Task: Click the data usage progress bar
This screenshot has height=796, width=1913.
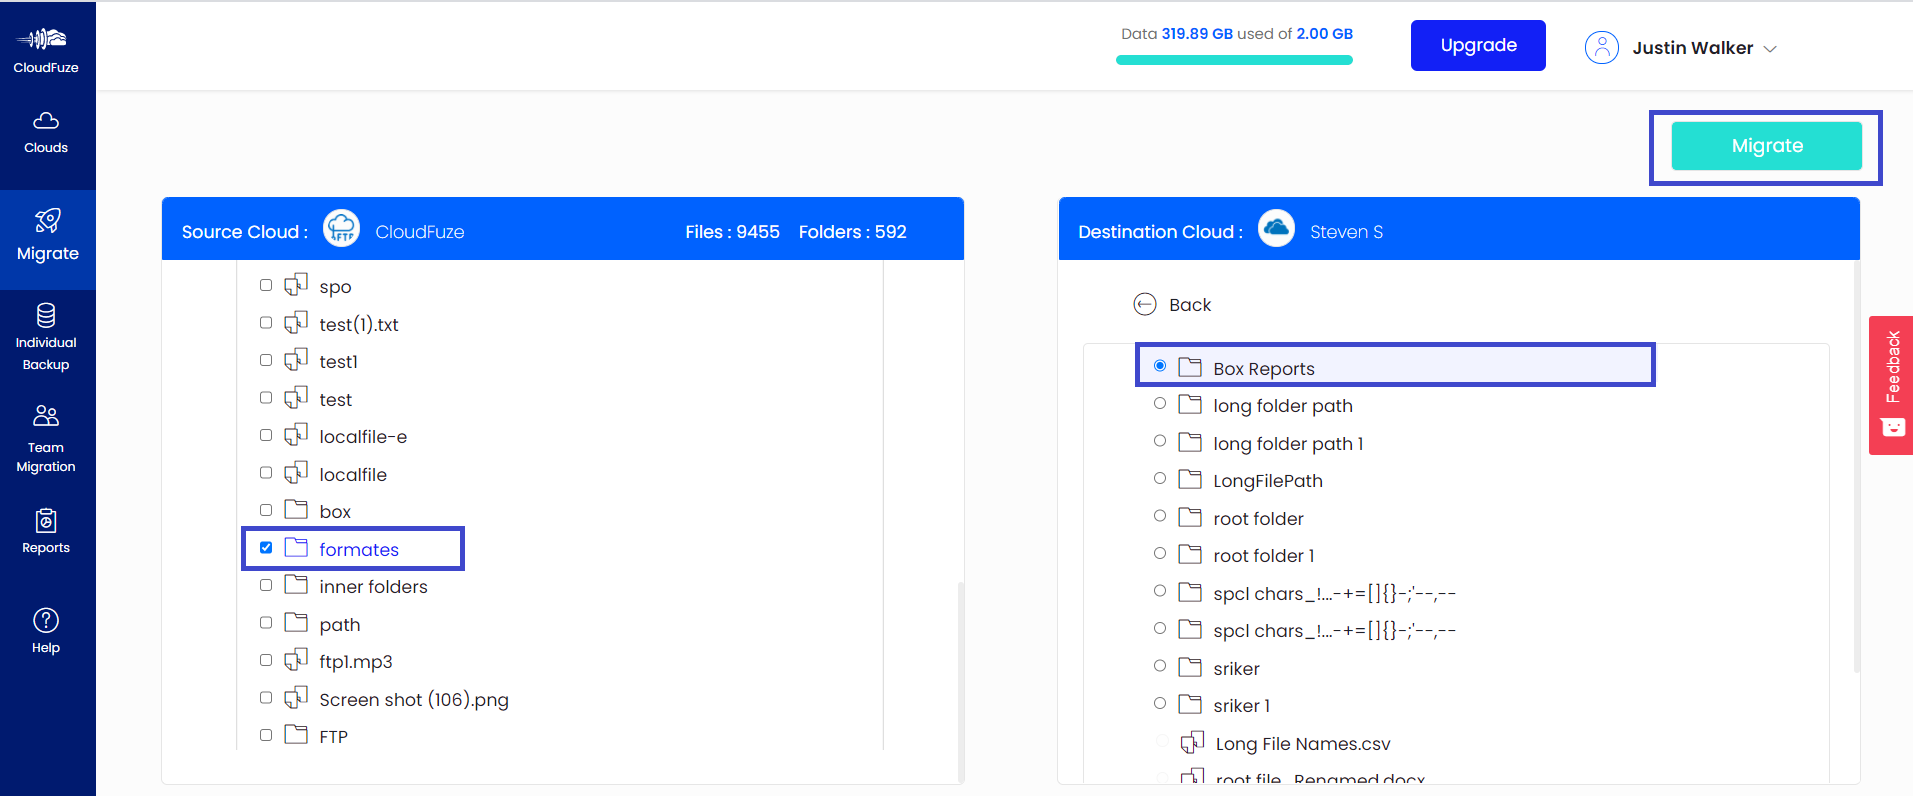Action: pos(1234,60)
